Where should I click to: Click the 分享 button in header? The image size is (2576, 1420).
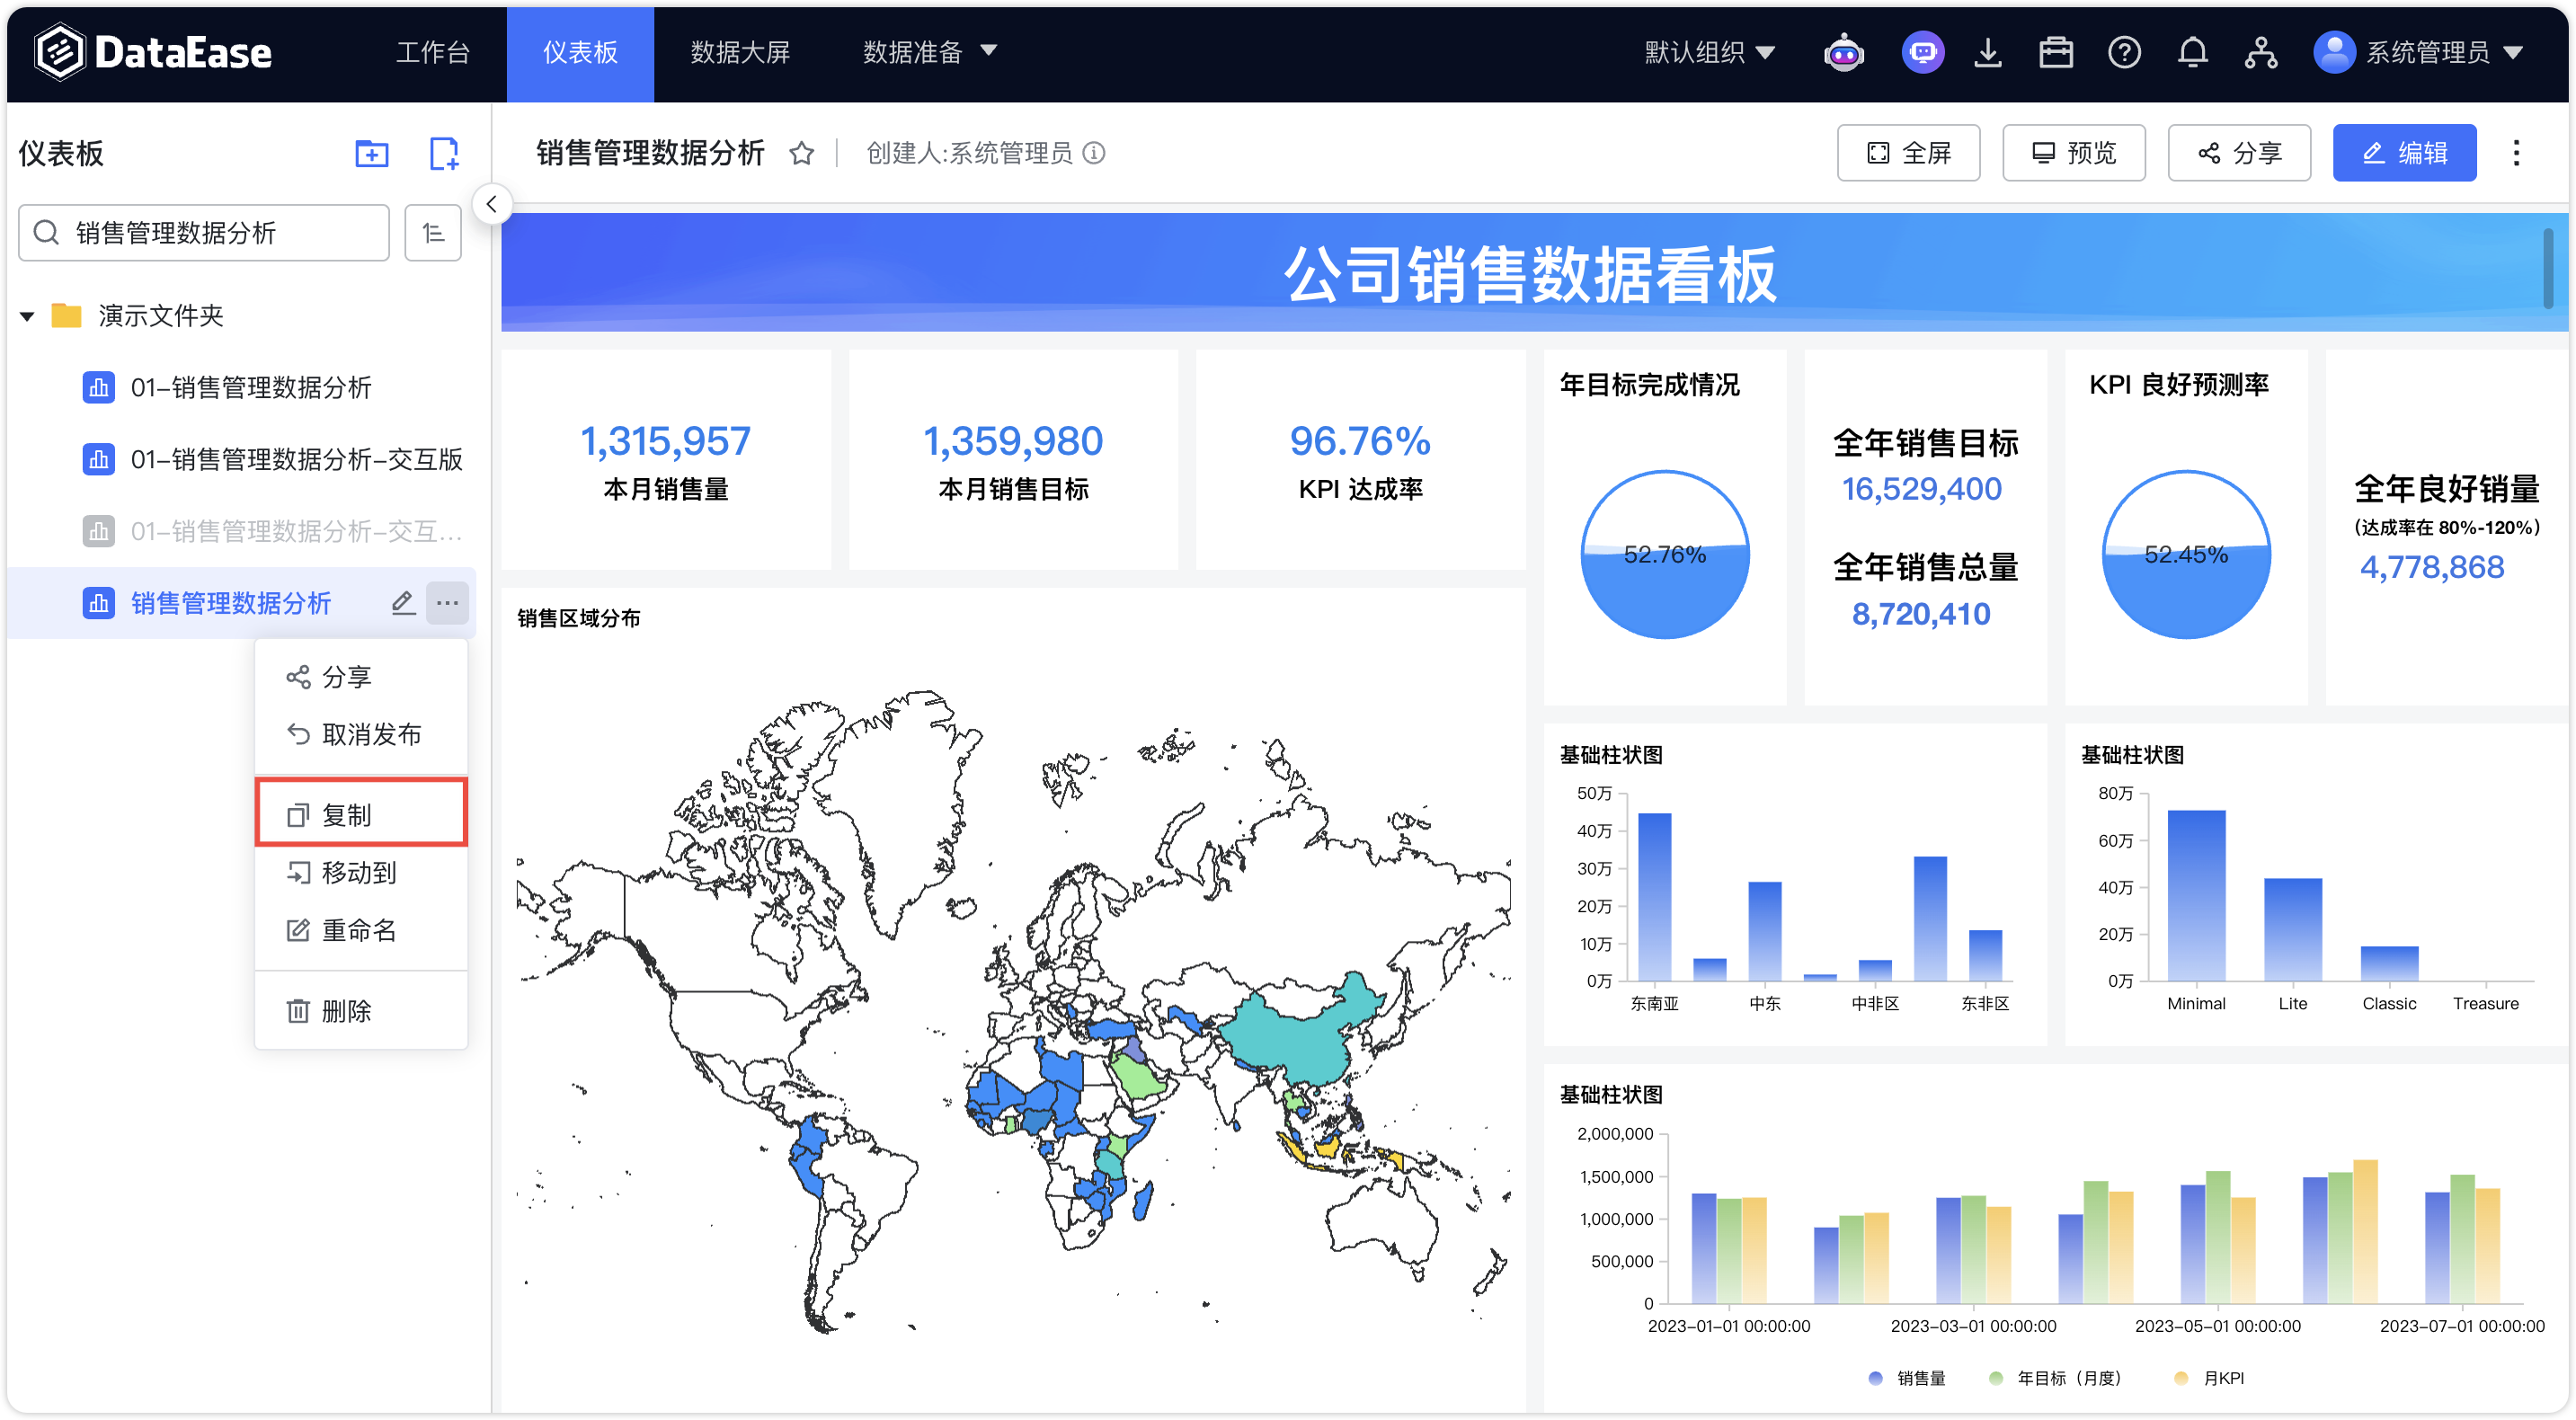[x=2239, y=153]
